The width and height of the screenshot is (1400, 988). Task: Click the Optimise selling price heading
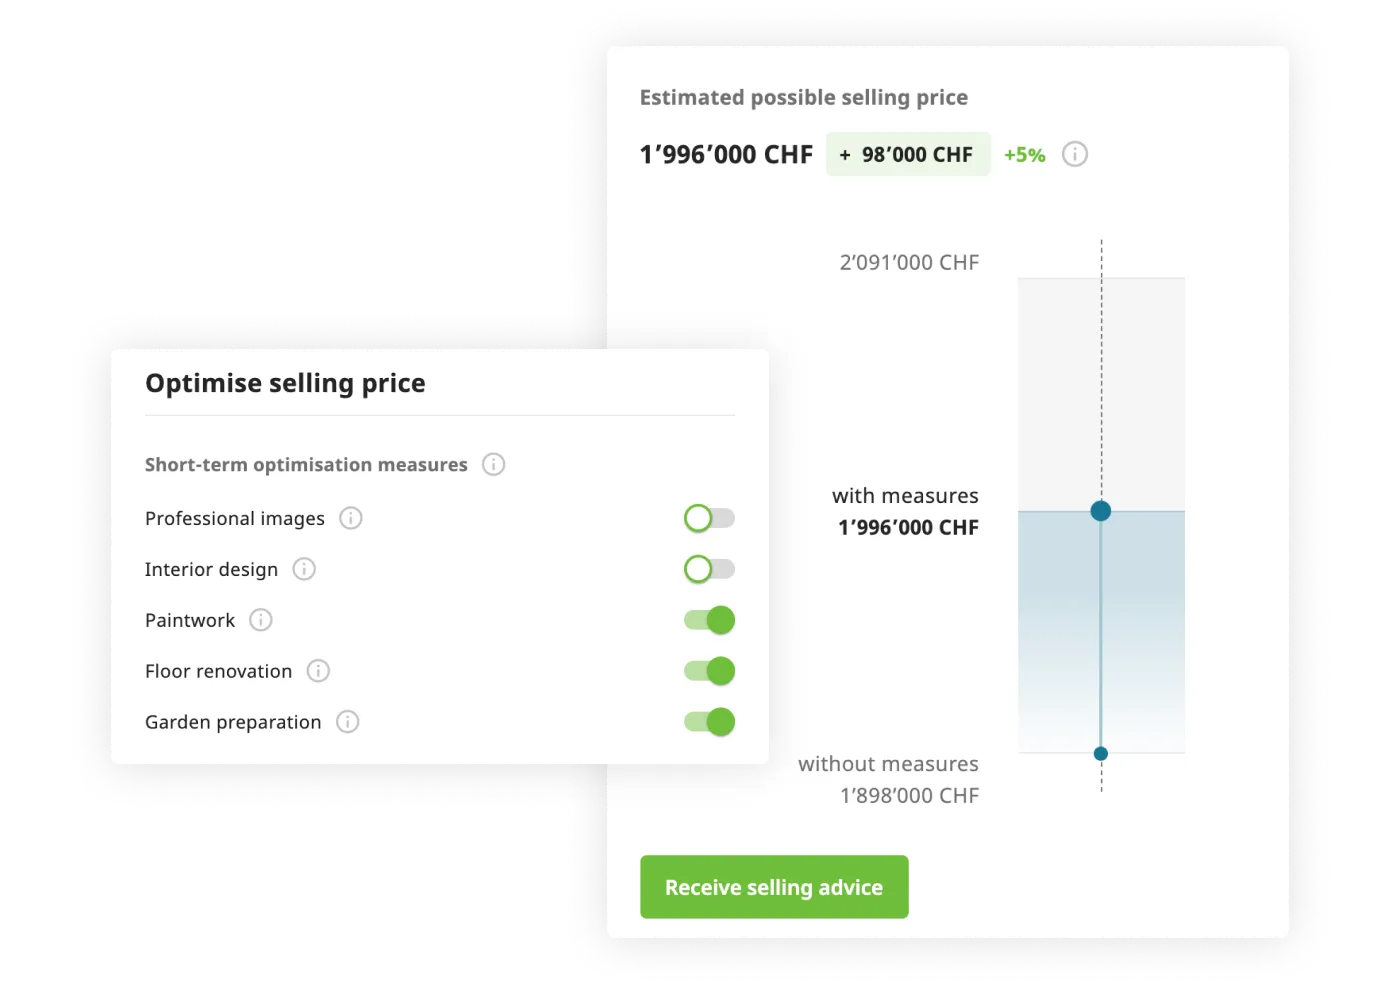pyautogui.click(x=285, y=383)
